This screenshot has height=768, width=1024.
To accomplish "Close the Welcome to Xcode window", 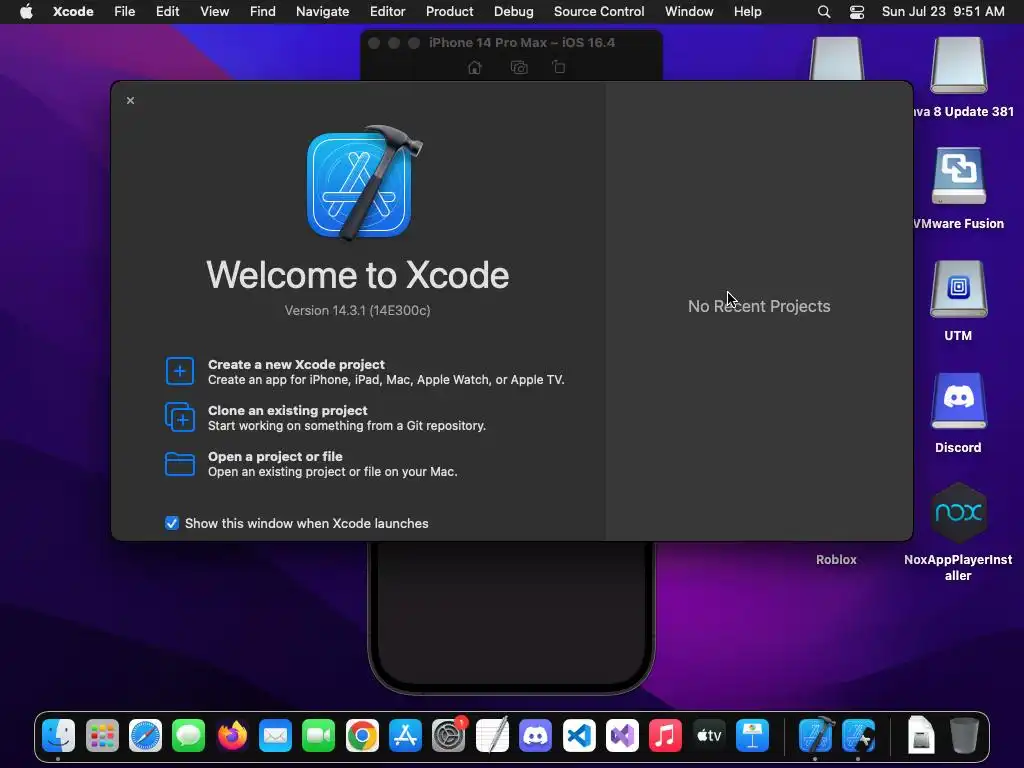I will 131,101.
